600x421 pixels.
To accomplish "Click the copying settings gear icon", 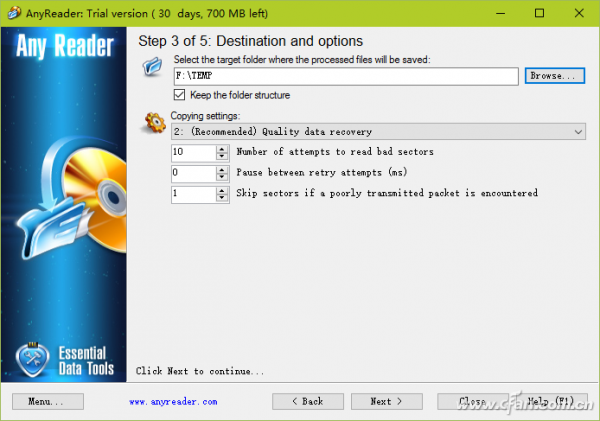I will click(155, 123).
